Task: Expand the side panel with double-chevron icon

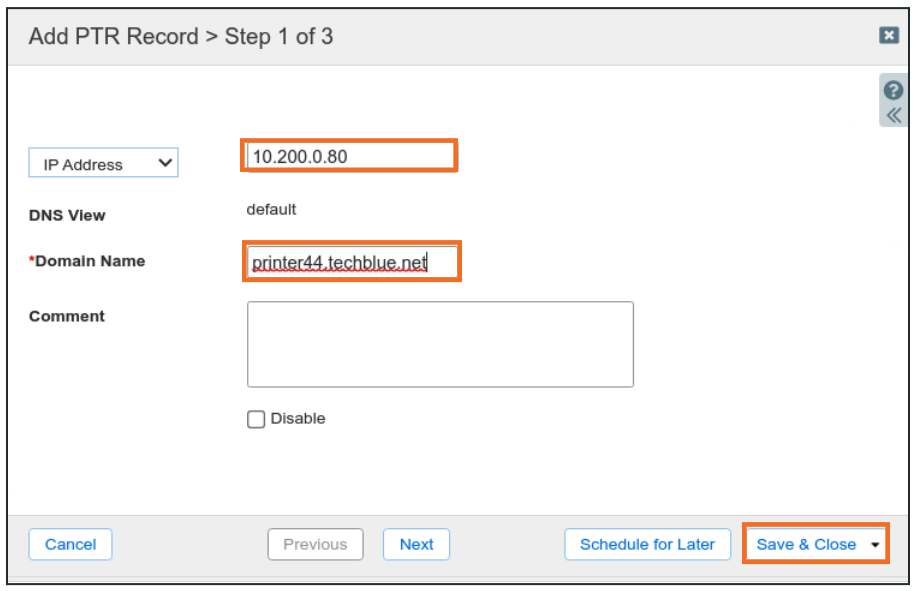Action: point(894,114)
